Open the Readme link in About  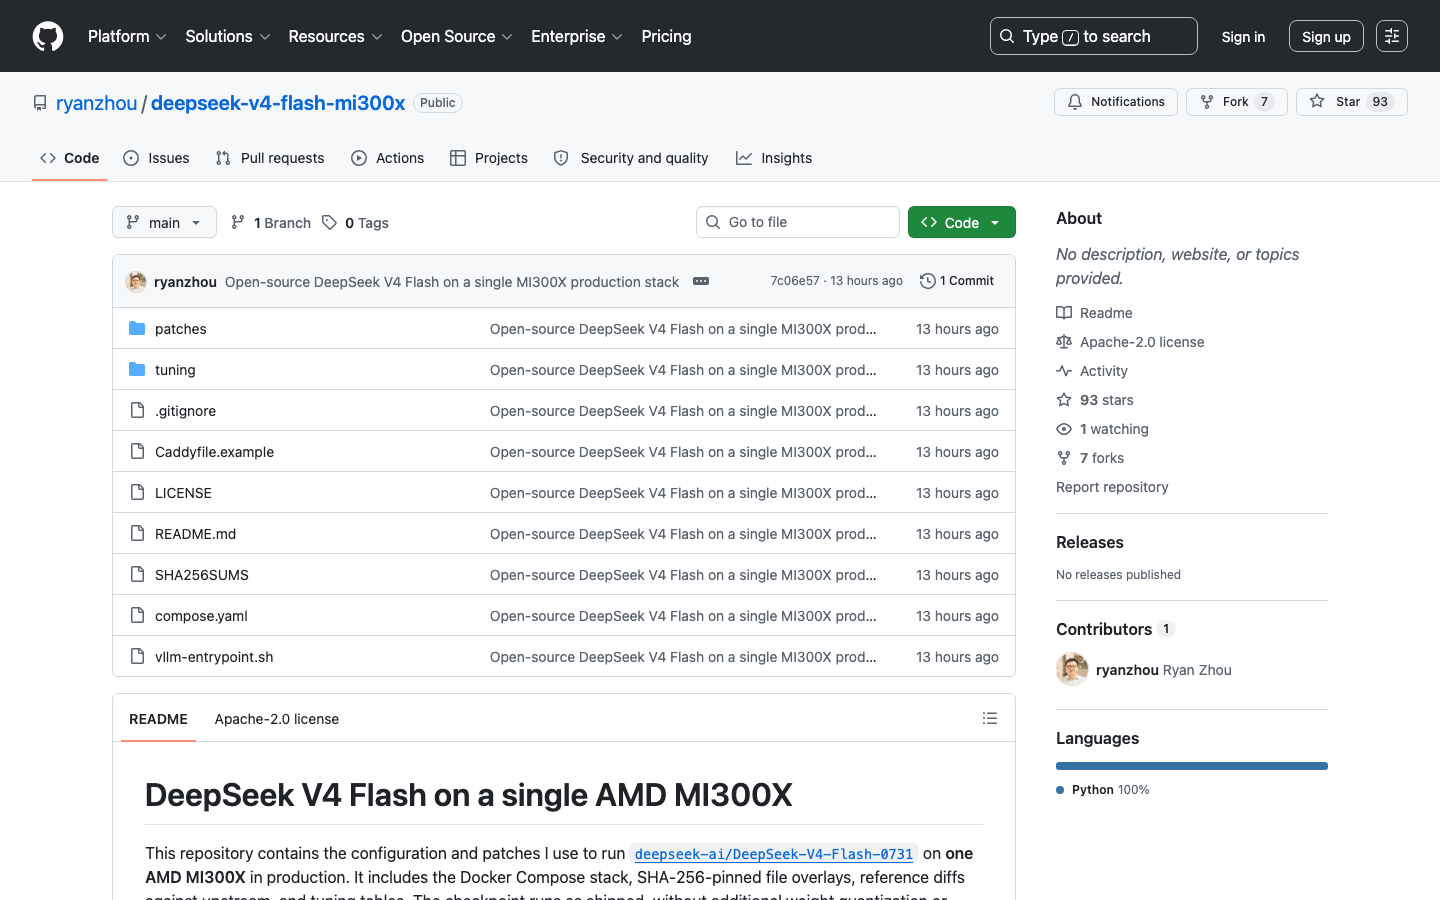[x=1095, y=313]
